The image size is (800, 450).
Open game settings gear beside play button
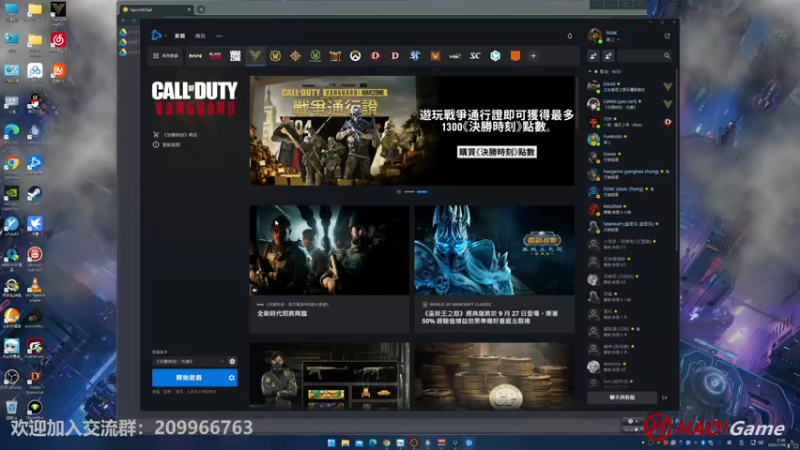232,378
